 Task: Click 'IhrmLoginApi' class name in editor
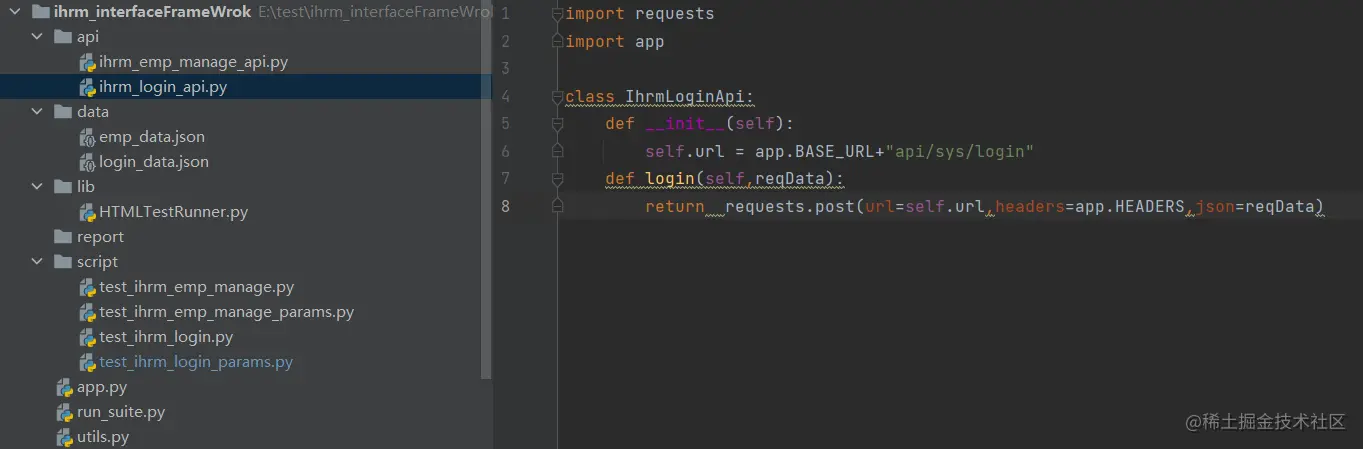(x=685, y=97)
